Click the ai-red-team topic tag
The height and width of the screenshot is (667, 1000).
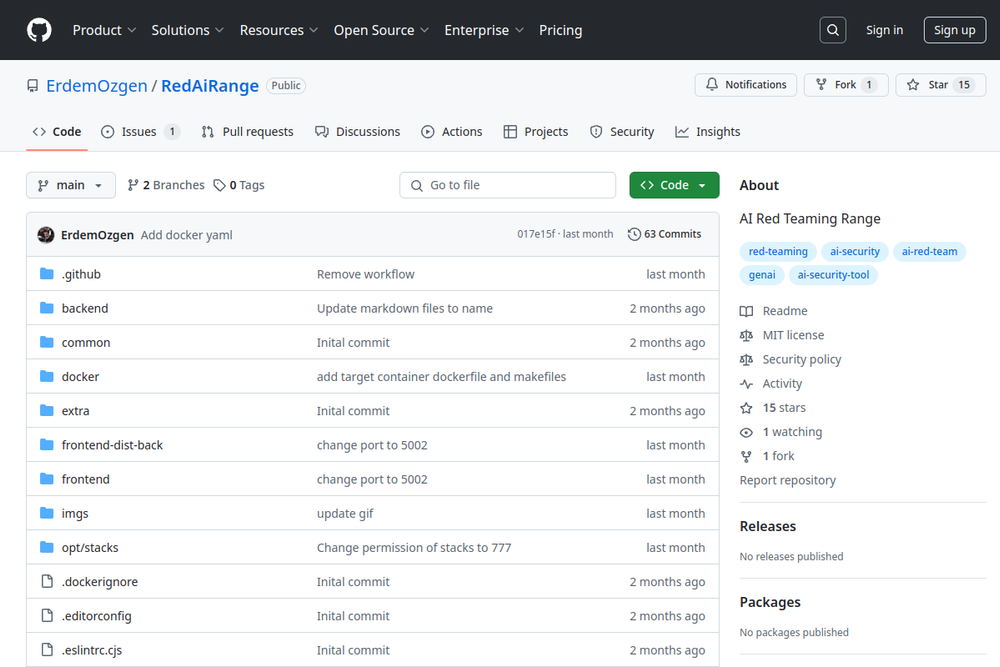tap(929, 251)
